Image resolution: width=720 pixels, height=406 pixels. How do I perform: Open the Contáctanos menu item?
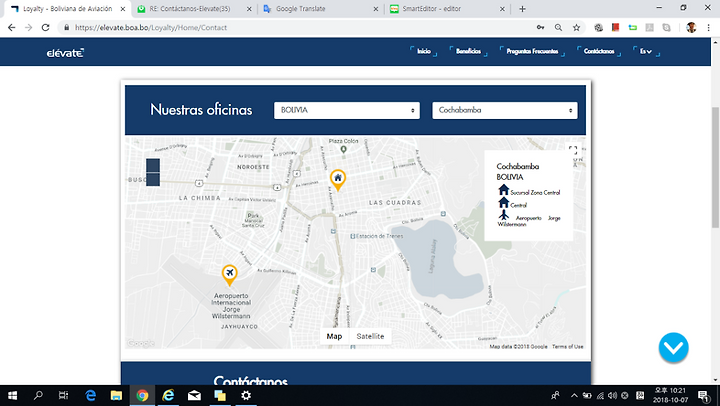click(x=599, y=51)
